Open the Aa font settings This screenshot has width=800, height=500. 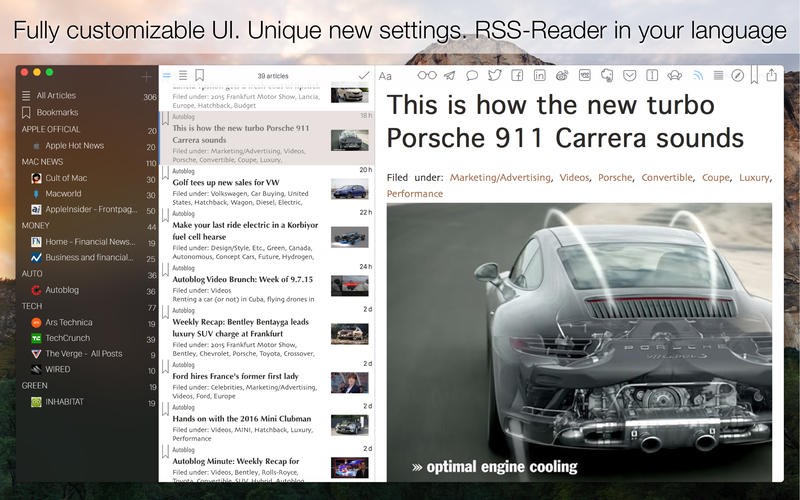coord(385,76)
